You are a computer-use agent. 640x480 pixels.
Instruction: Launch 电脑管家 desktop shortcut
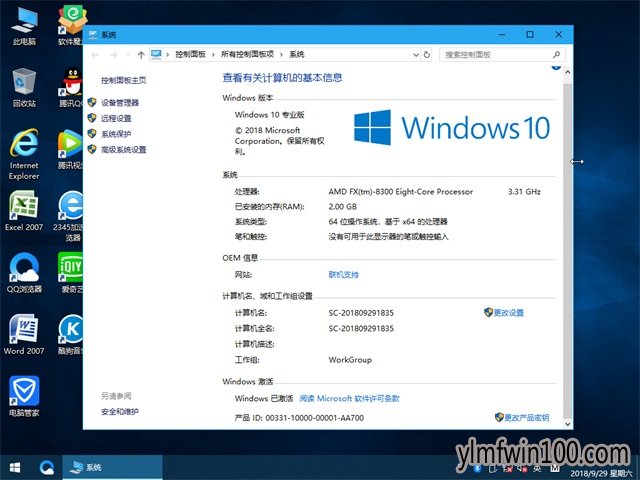pos(24,396)
